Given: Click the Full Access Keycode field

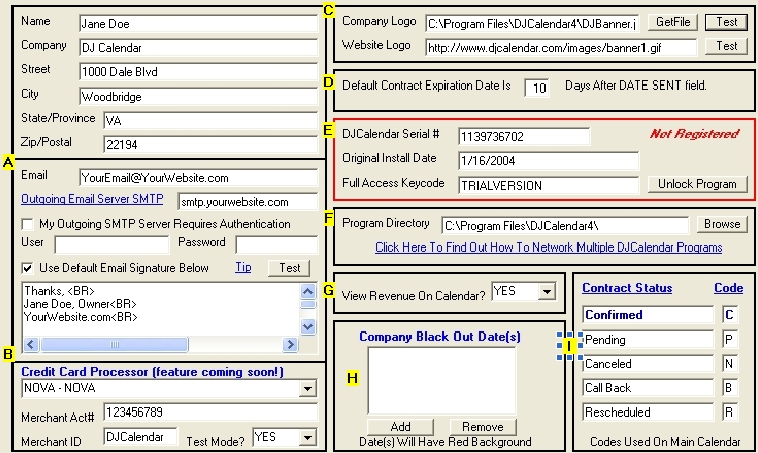Looking at the screenshot, I should (549, 186).
